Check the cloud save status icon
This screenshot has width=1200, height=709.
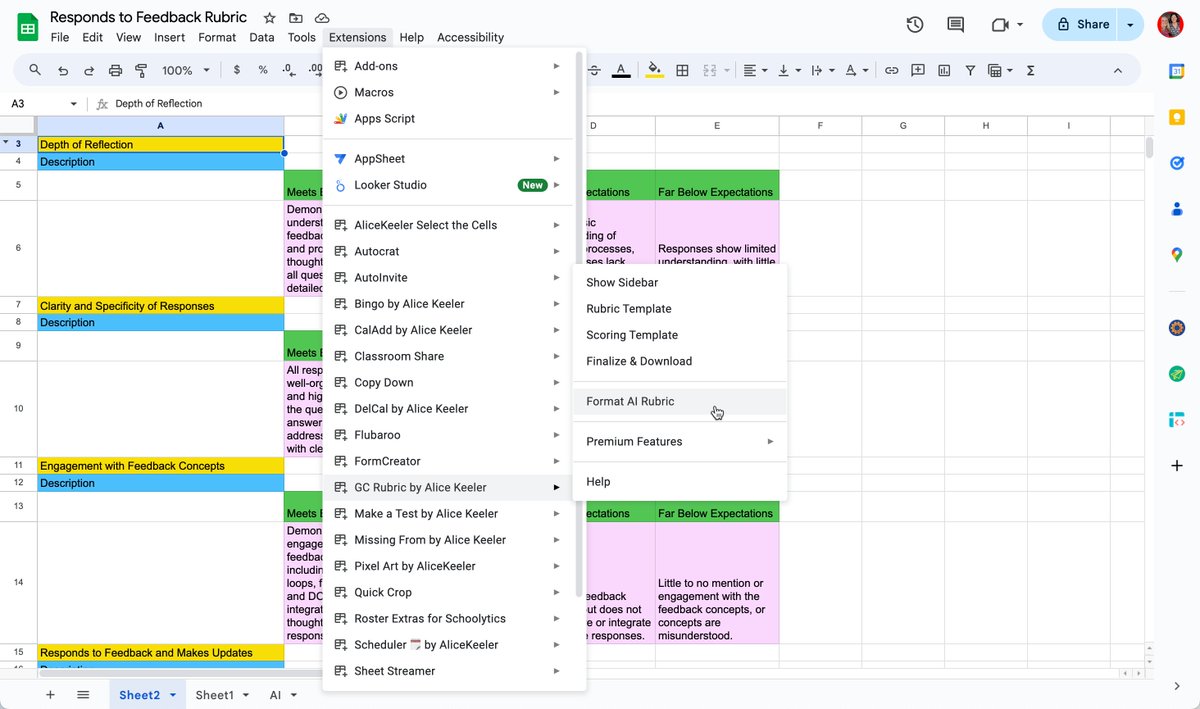(x=322, y=18)
